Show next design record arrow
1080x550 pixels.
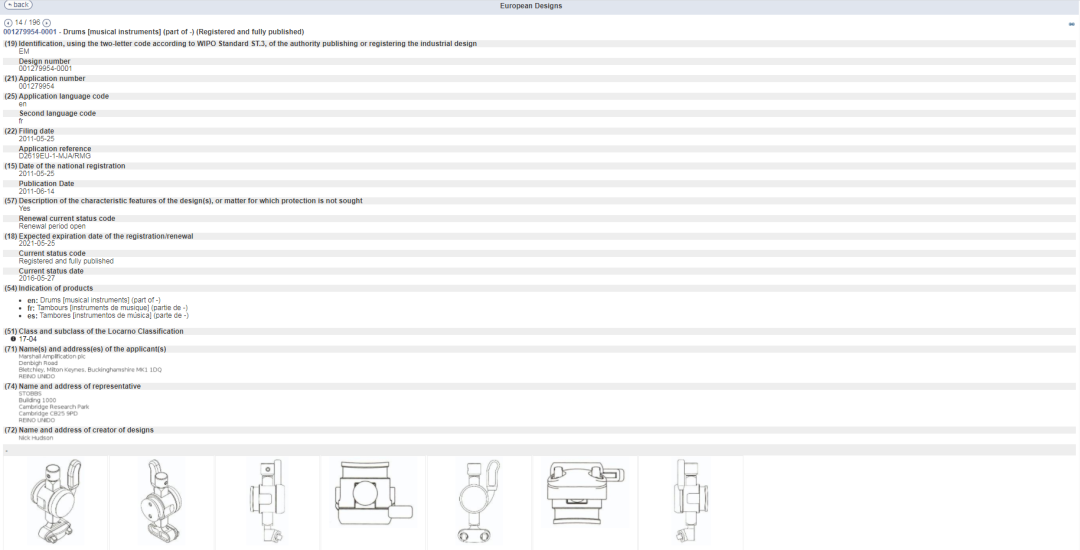pos(47,23)
